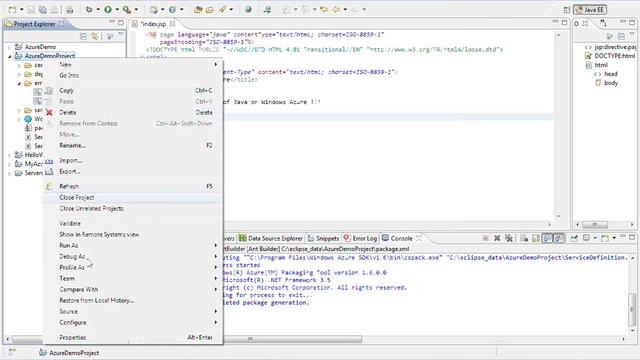
Task: Choose Restore from Local History...
Action: [x=132, y=300]
